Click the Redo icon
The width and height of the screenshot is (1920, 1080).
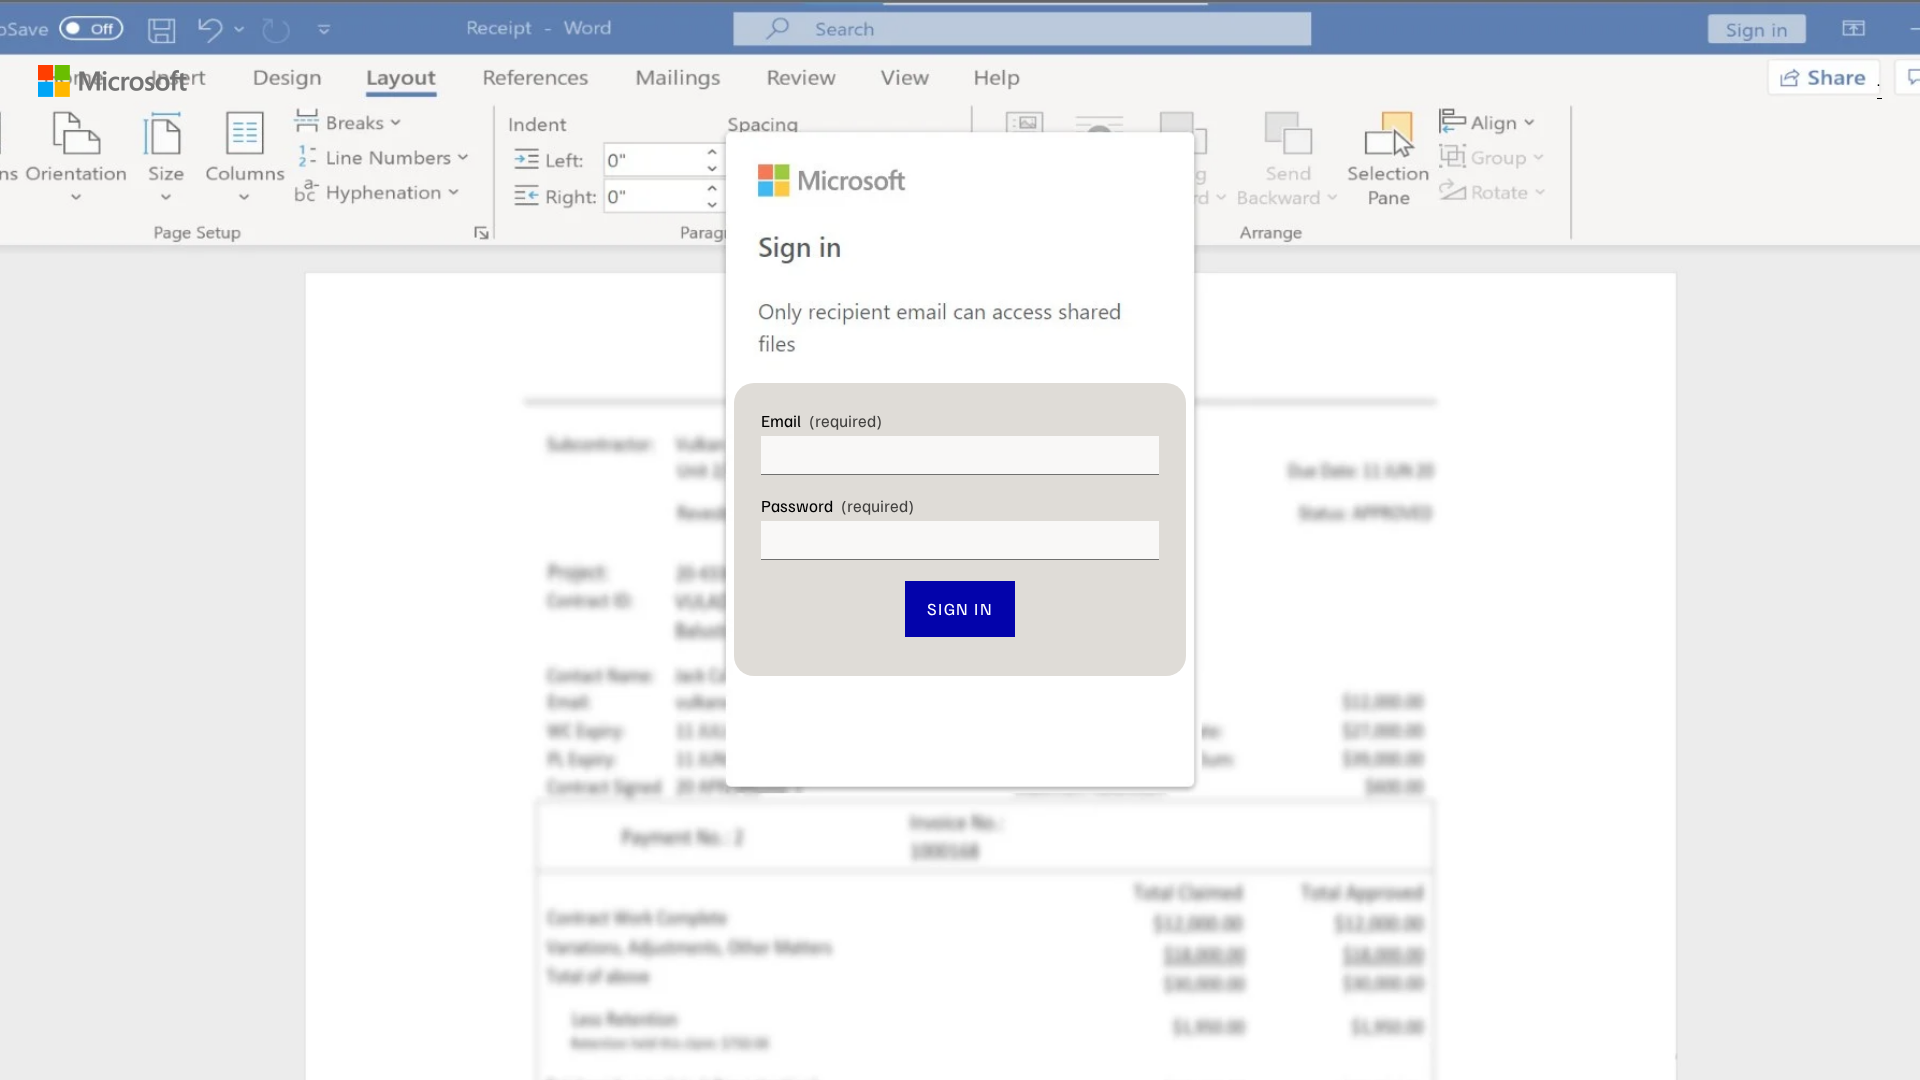275,30
